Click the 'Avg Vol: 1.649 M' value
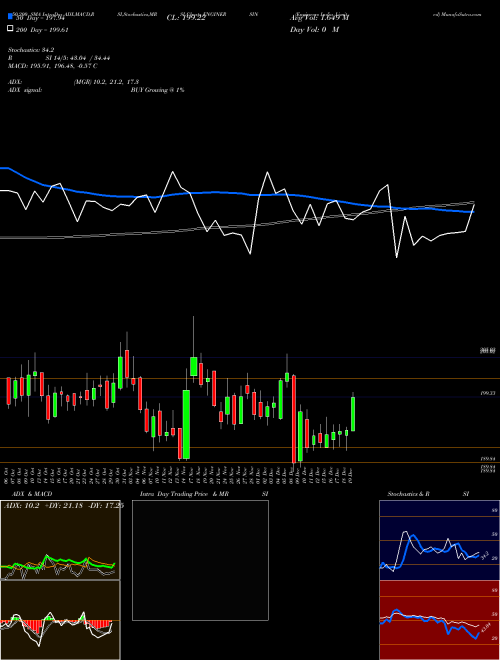The width and height of the screenshot is (500, 660). (x=320, y=18)
